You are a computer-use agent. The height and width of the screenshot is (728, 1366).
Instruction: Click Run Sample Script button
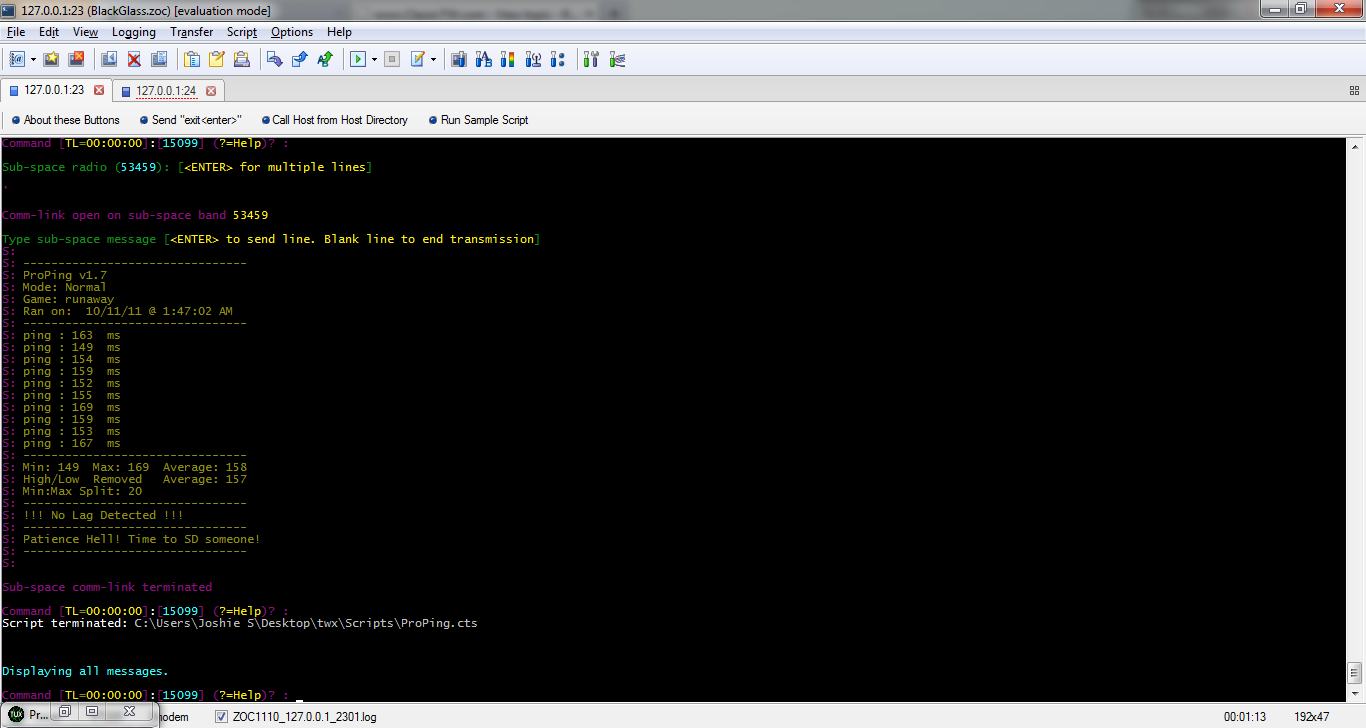(x=478, y=120)
